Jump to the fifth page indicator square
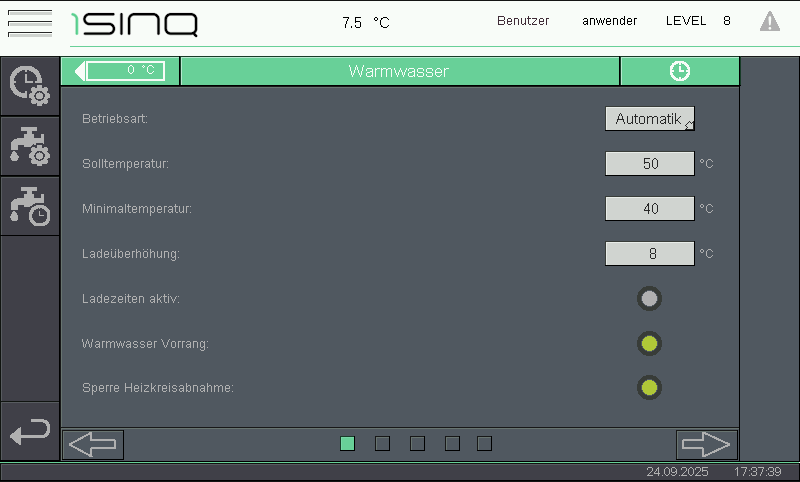Screen dimensions: 800x482 (x=484, y=443)
